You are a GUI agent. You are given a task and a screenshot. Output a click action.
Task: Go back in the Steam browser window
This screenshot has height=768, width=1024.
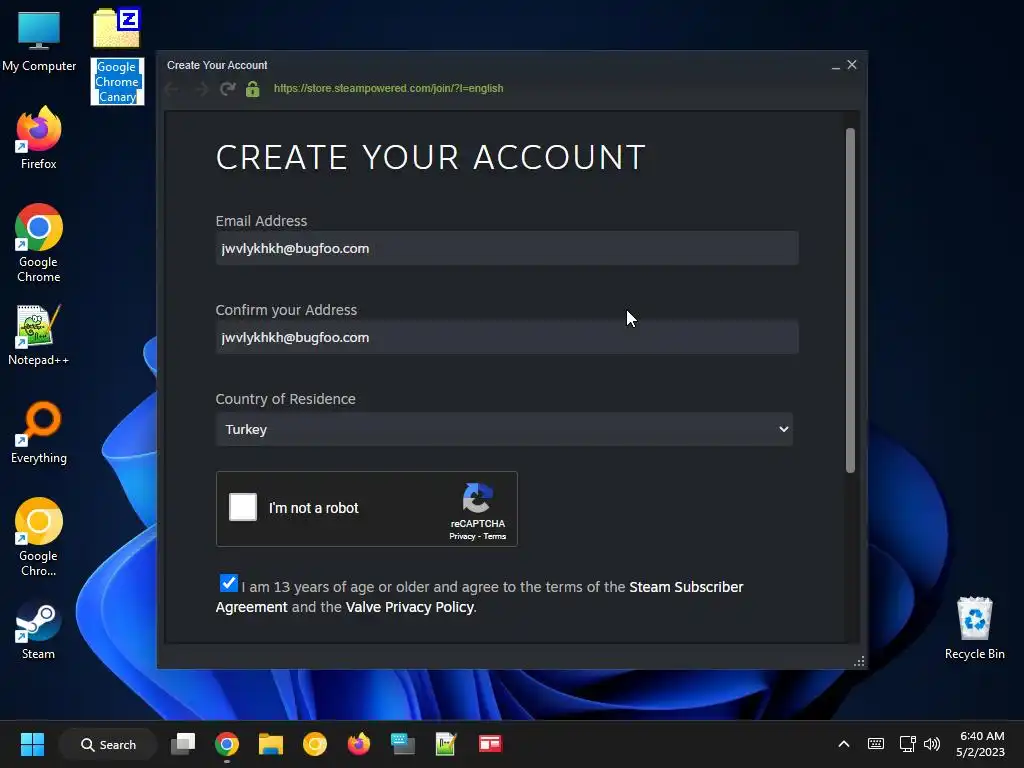[x=172, y=89]
